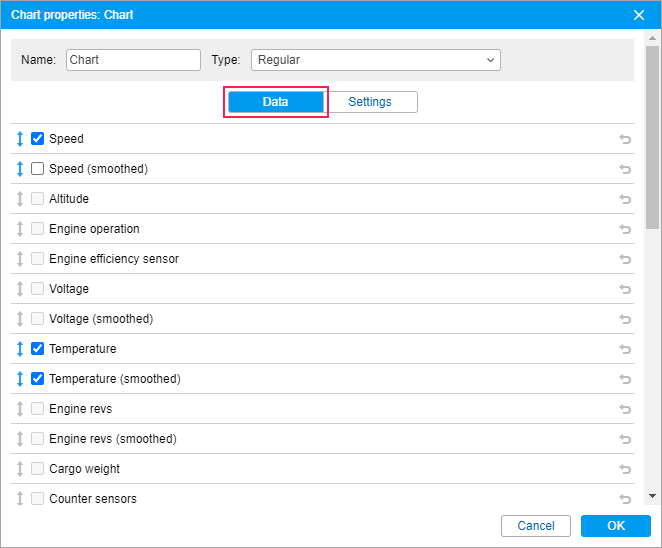
Task: Click the reset arrow in the Speed row
Action: coord(625,139)
